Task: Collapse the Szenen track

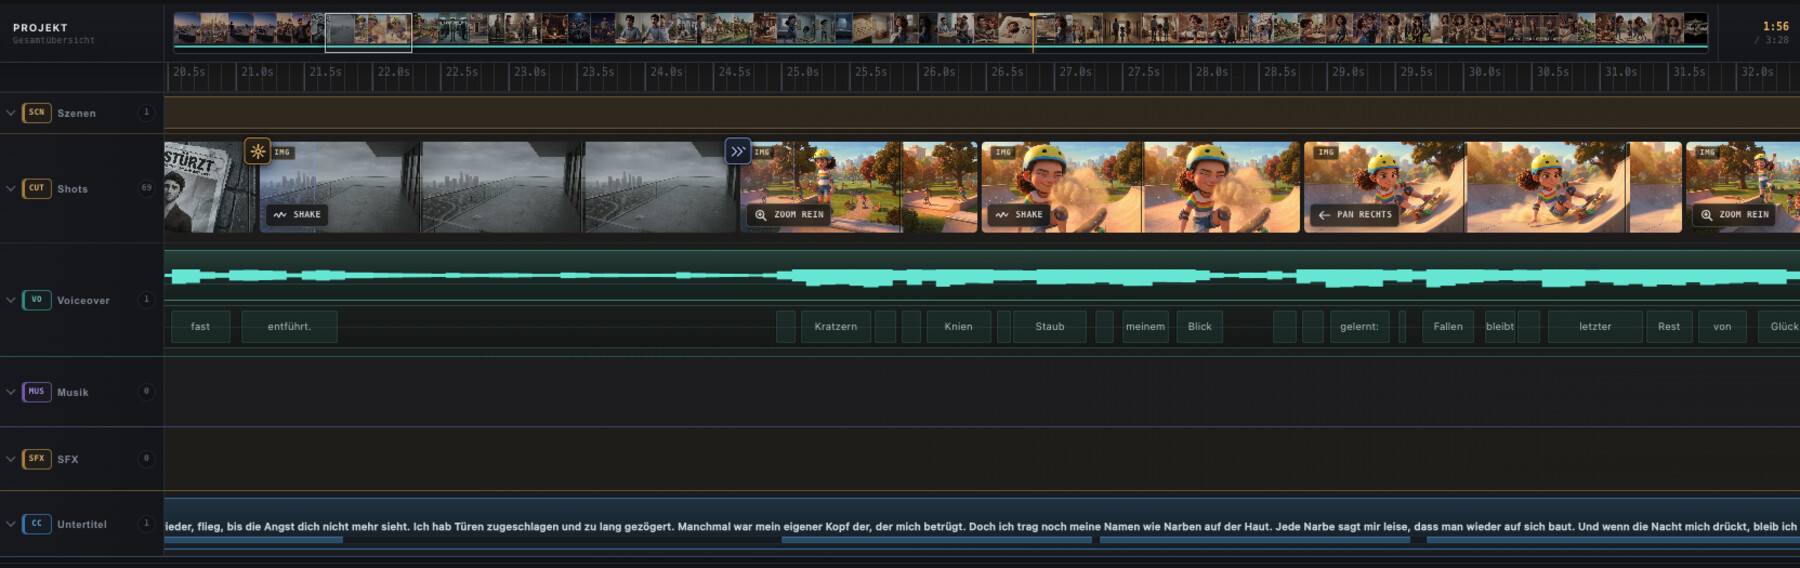Action: (x=11, y=113)
